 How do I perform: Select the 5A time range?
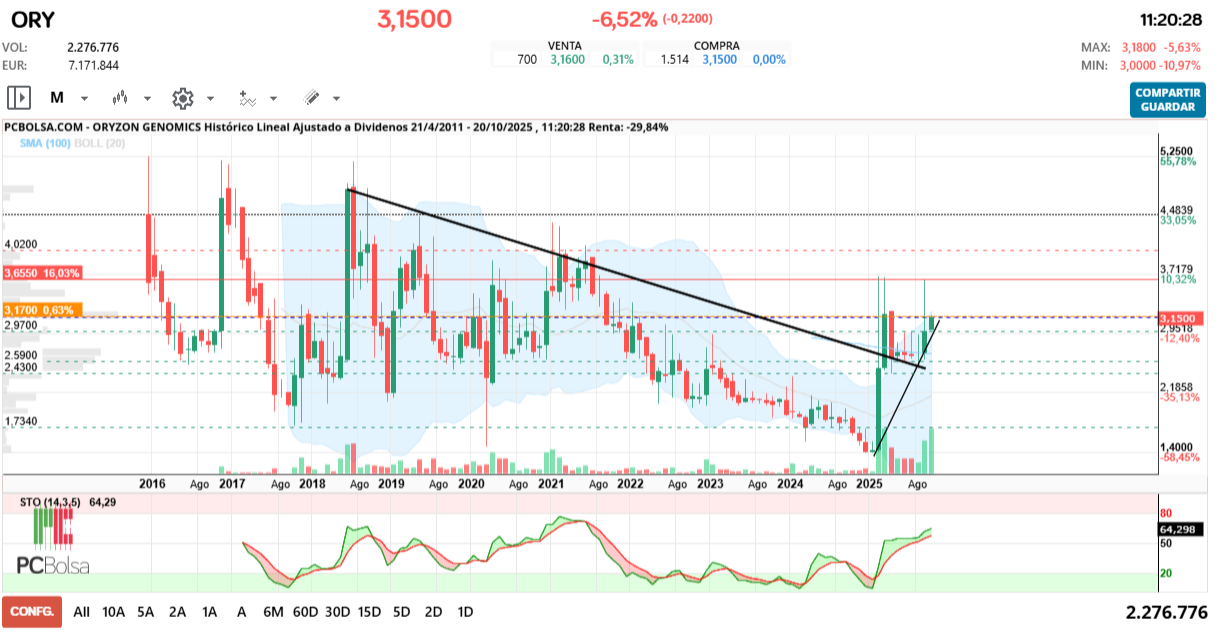coord(146,611)
